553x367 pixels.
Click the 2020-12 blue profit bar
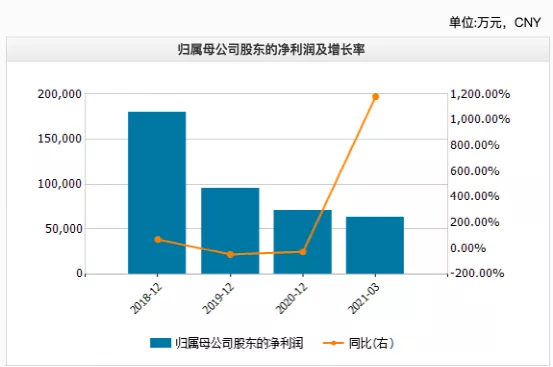[303, 242]
